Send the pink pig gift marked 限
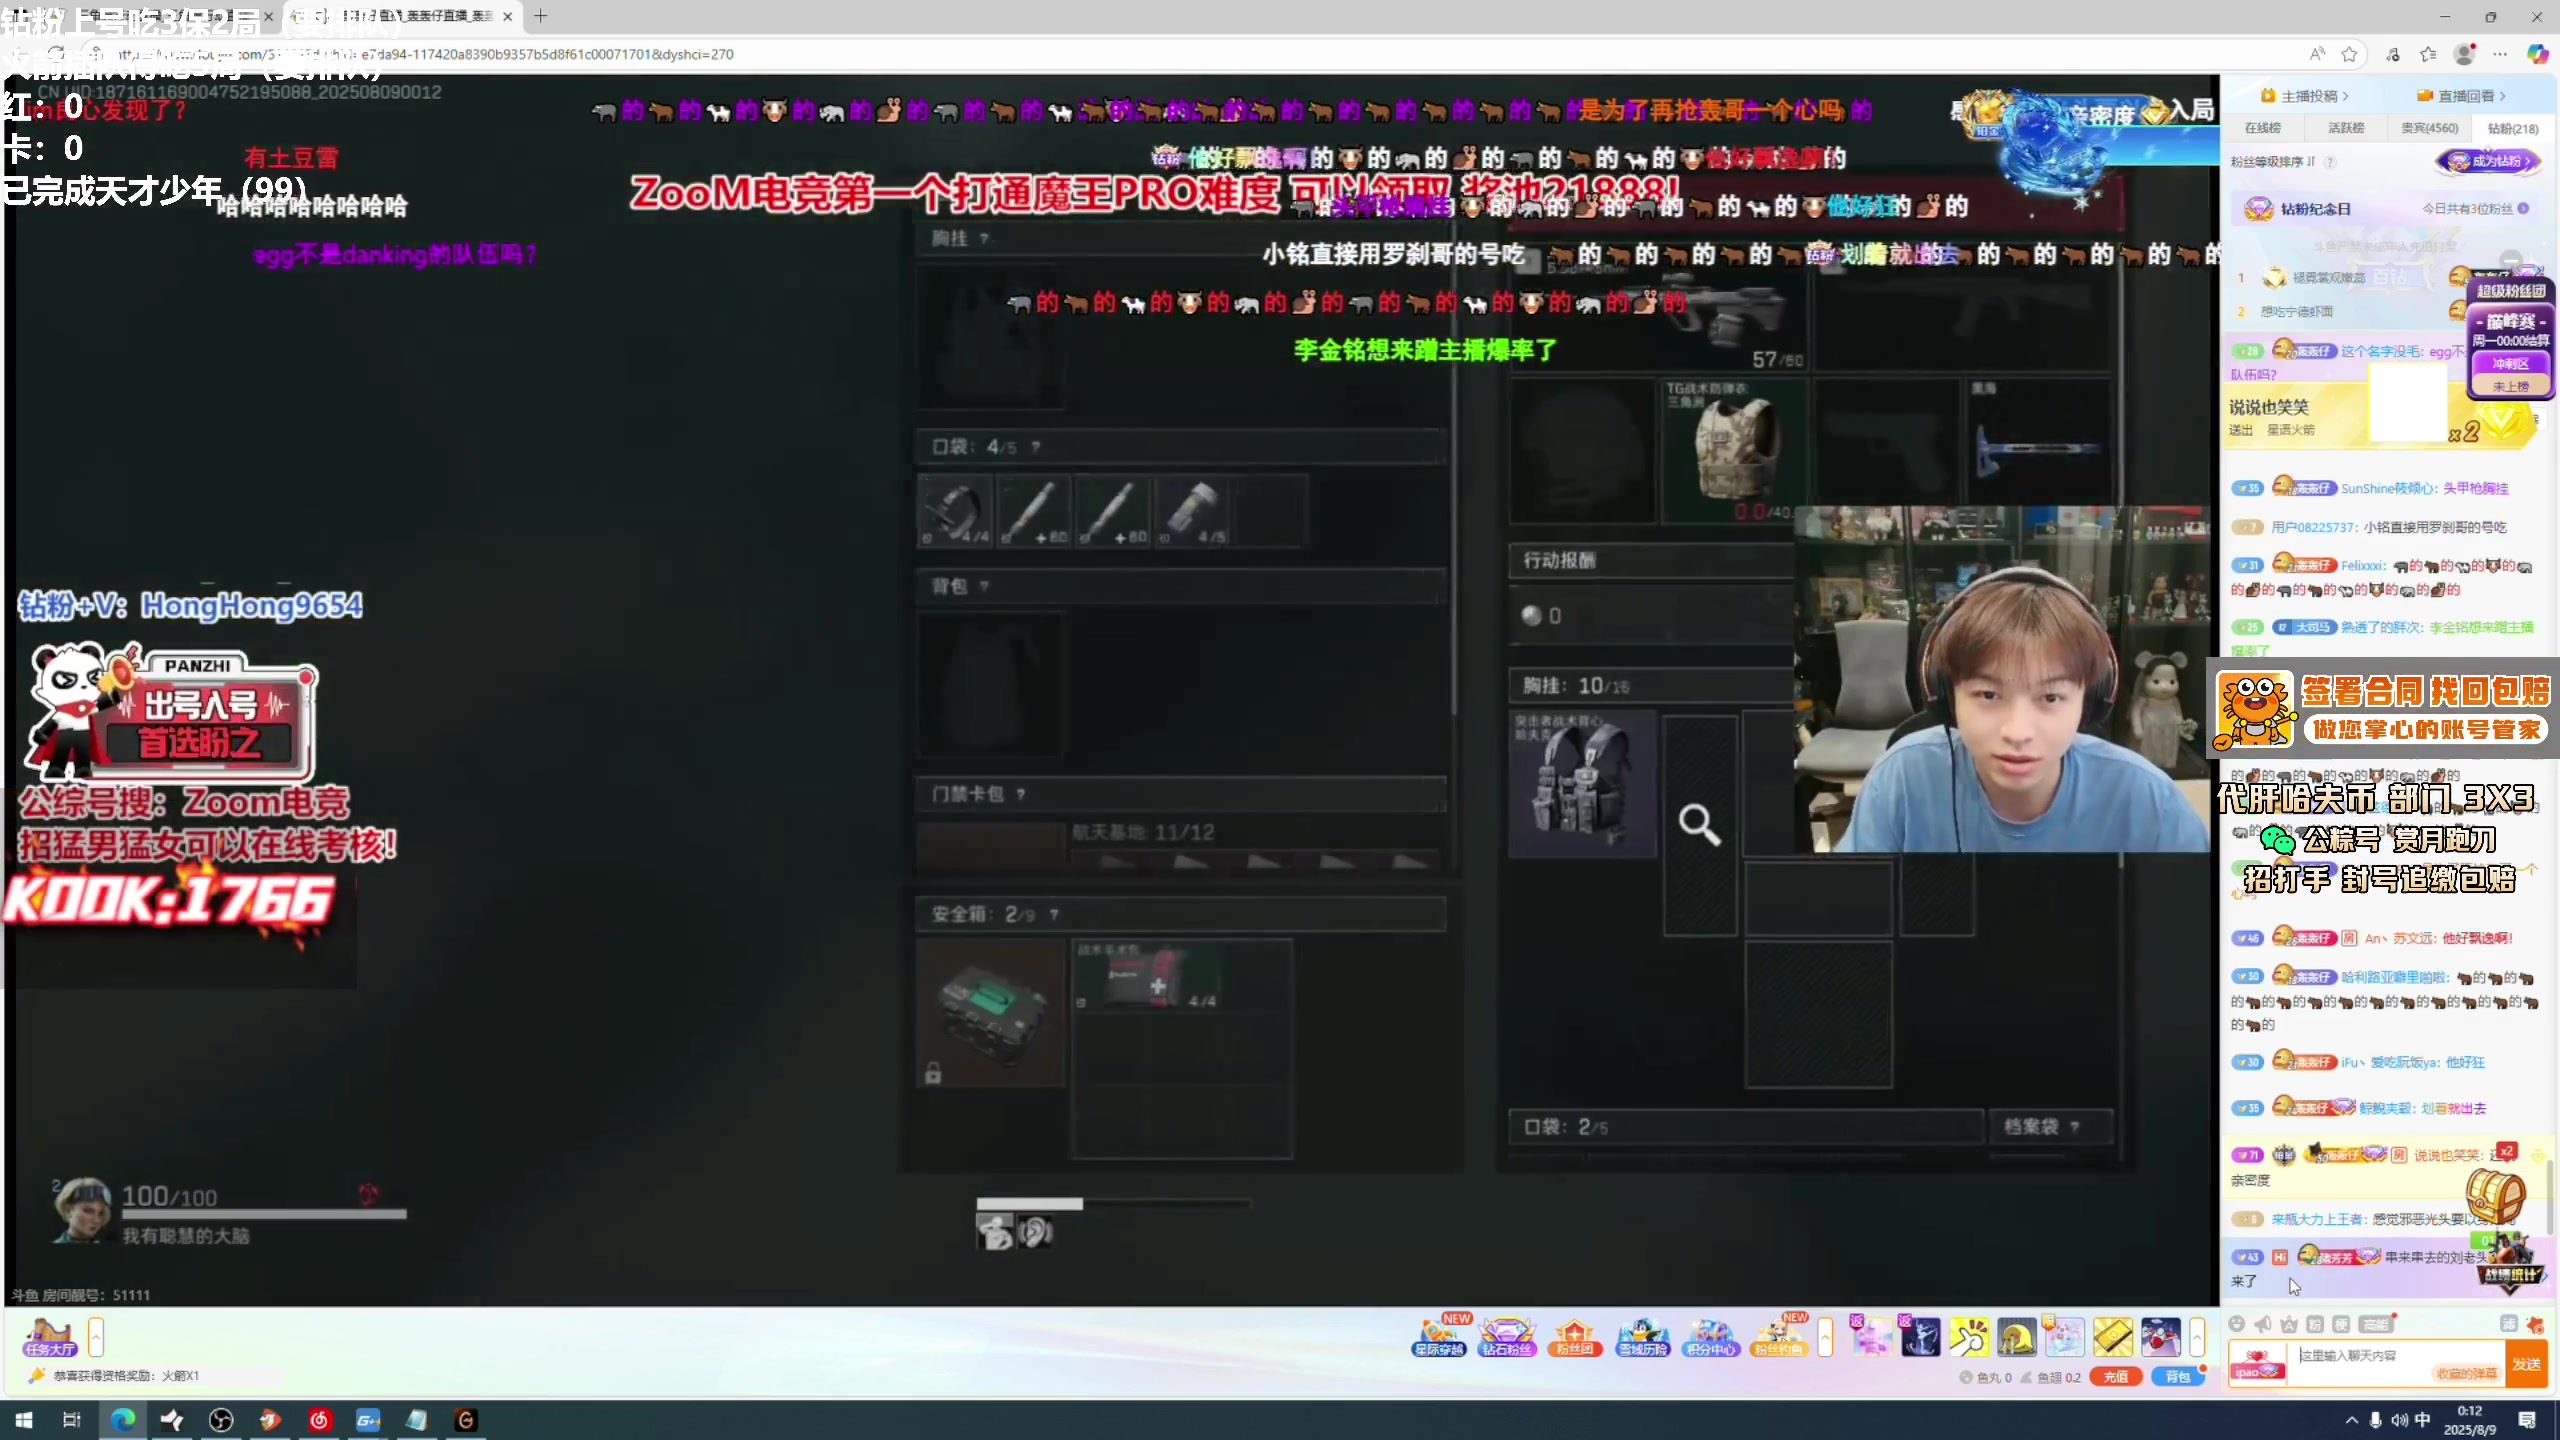The image size is (2560, 1440). [x=2064, y=1337]
